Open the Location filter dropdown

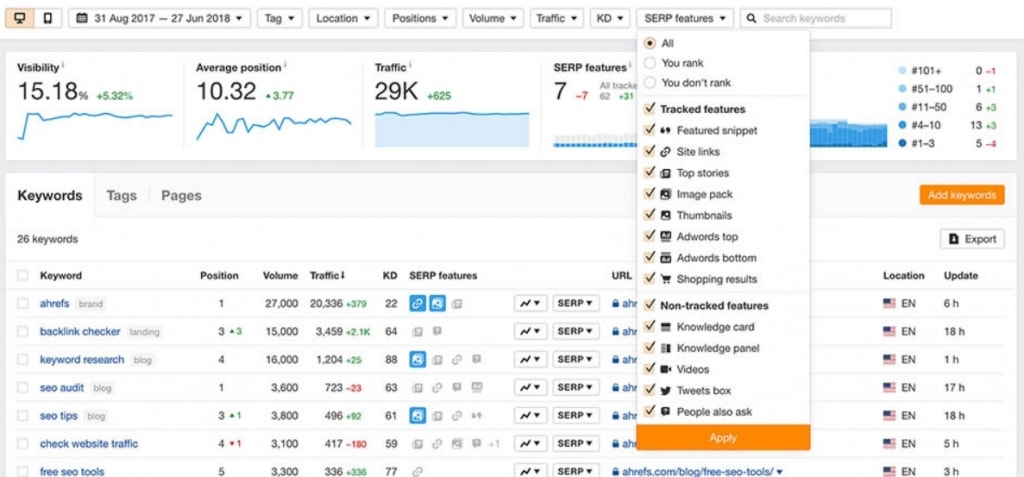point(343,18)
